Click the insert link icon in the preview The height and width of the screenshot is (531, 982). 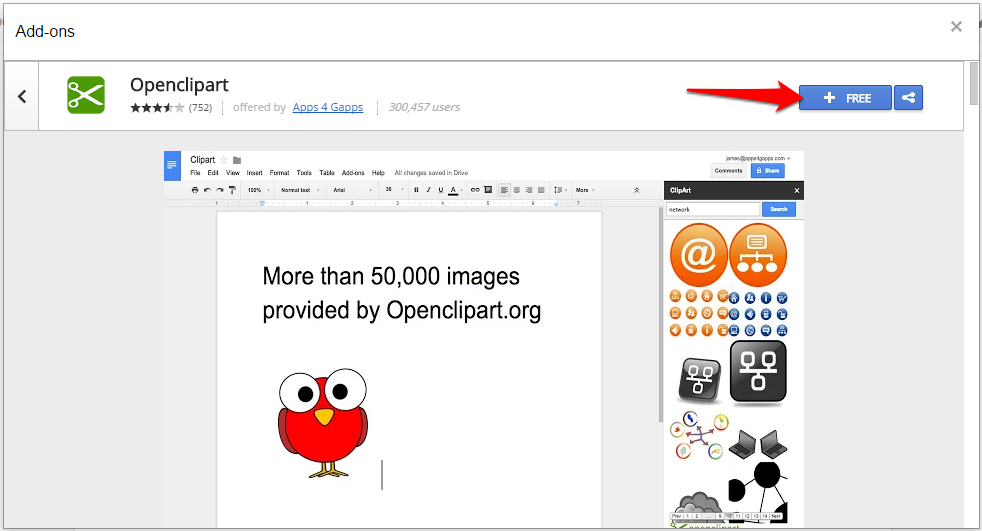coord(475,190)
